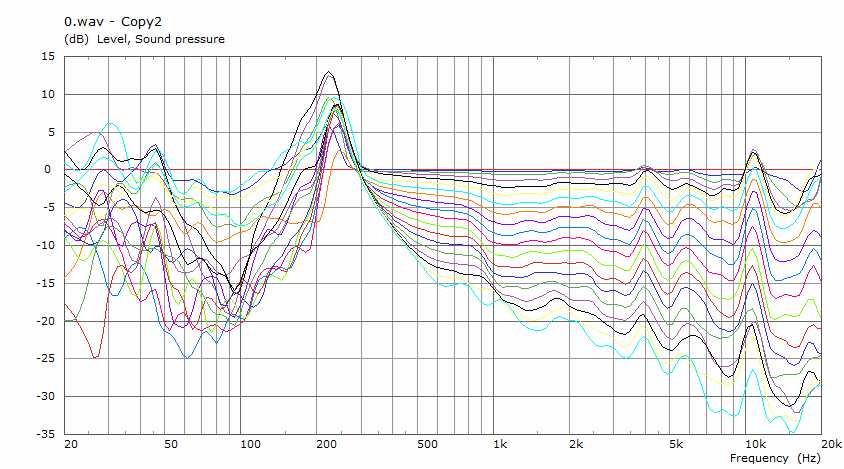Click the red curve's dip near 25 Hz

point(95,357)
